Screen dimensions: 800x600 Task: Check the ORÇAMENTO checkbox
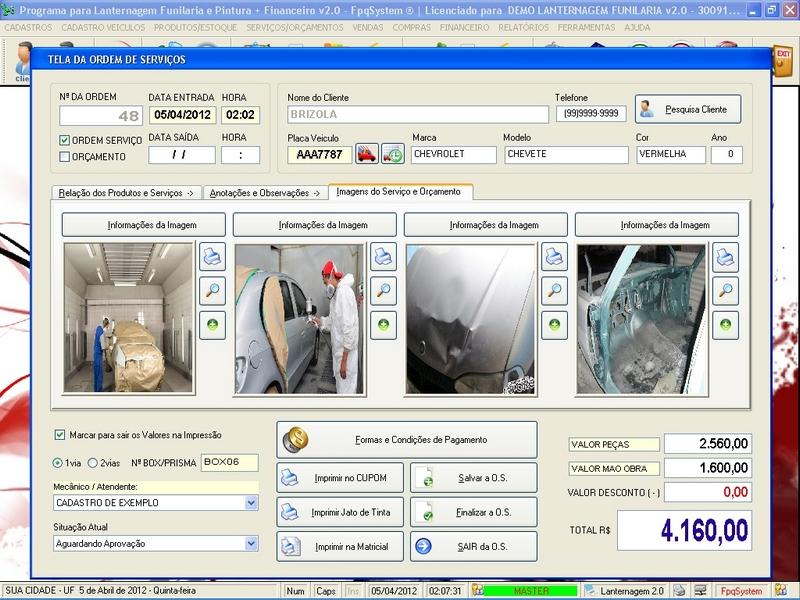[65, 156]
